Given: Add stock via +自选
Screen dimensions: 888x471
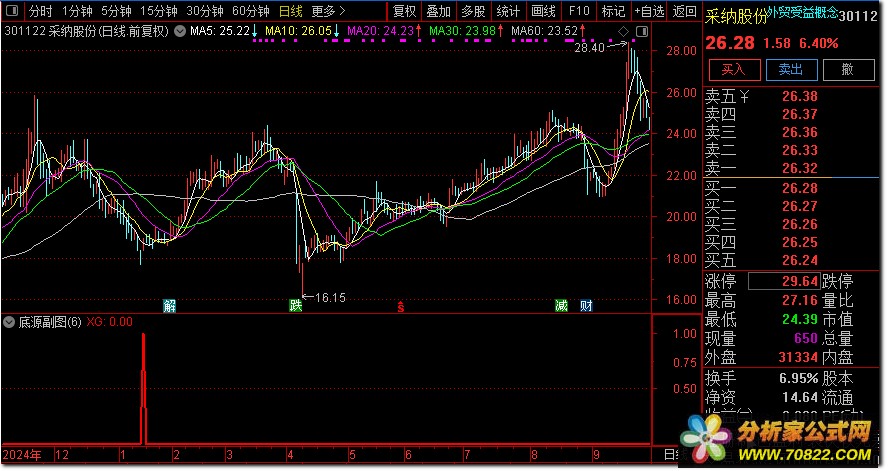Looking at the screenshot, I should tap(648, 11).
